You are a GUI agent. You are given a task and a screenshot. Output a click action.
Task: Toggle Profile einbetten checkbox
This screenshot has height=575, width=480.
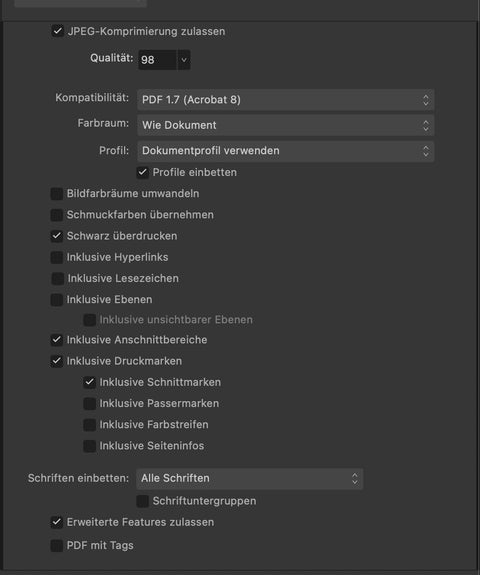point(142,172)
